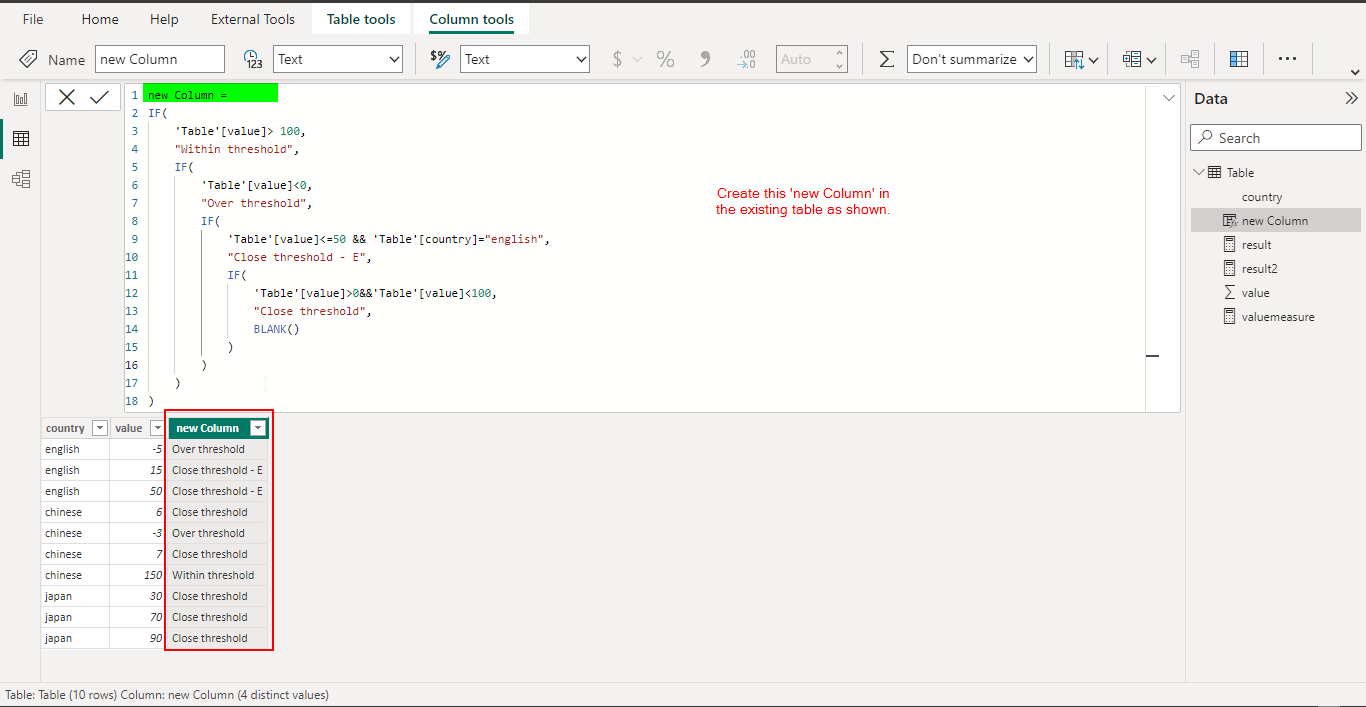Viewport: 1366px width, 707px height.
Task: Select new Column field in Data pane
Action: point(1275,221)
